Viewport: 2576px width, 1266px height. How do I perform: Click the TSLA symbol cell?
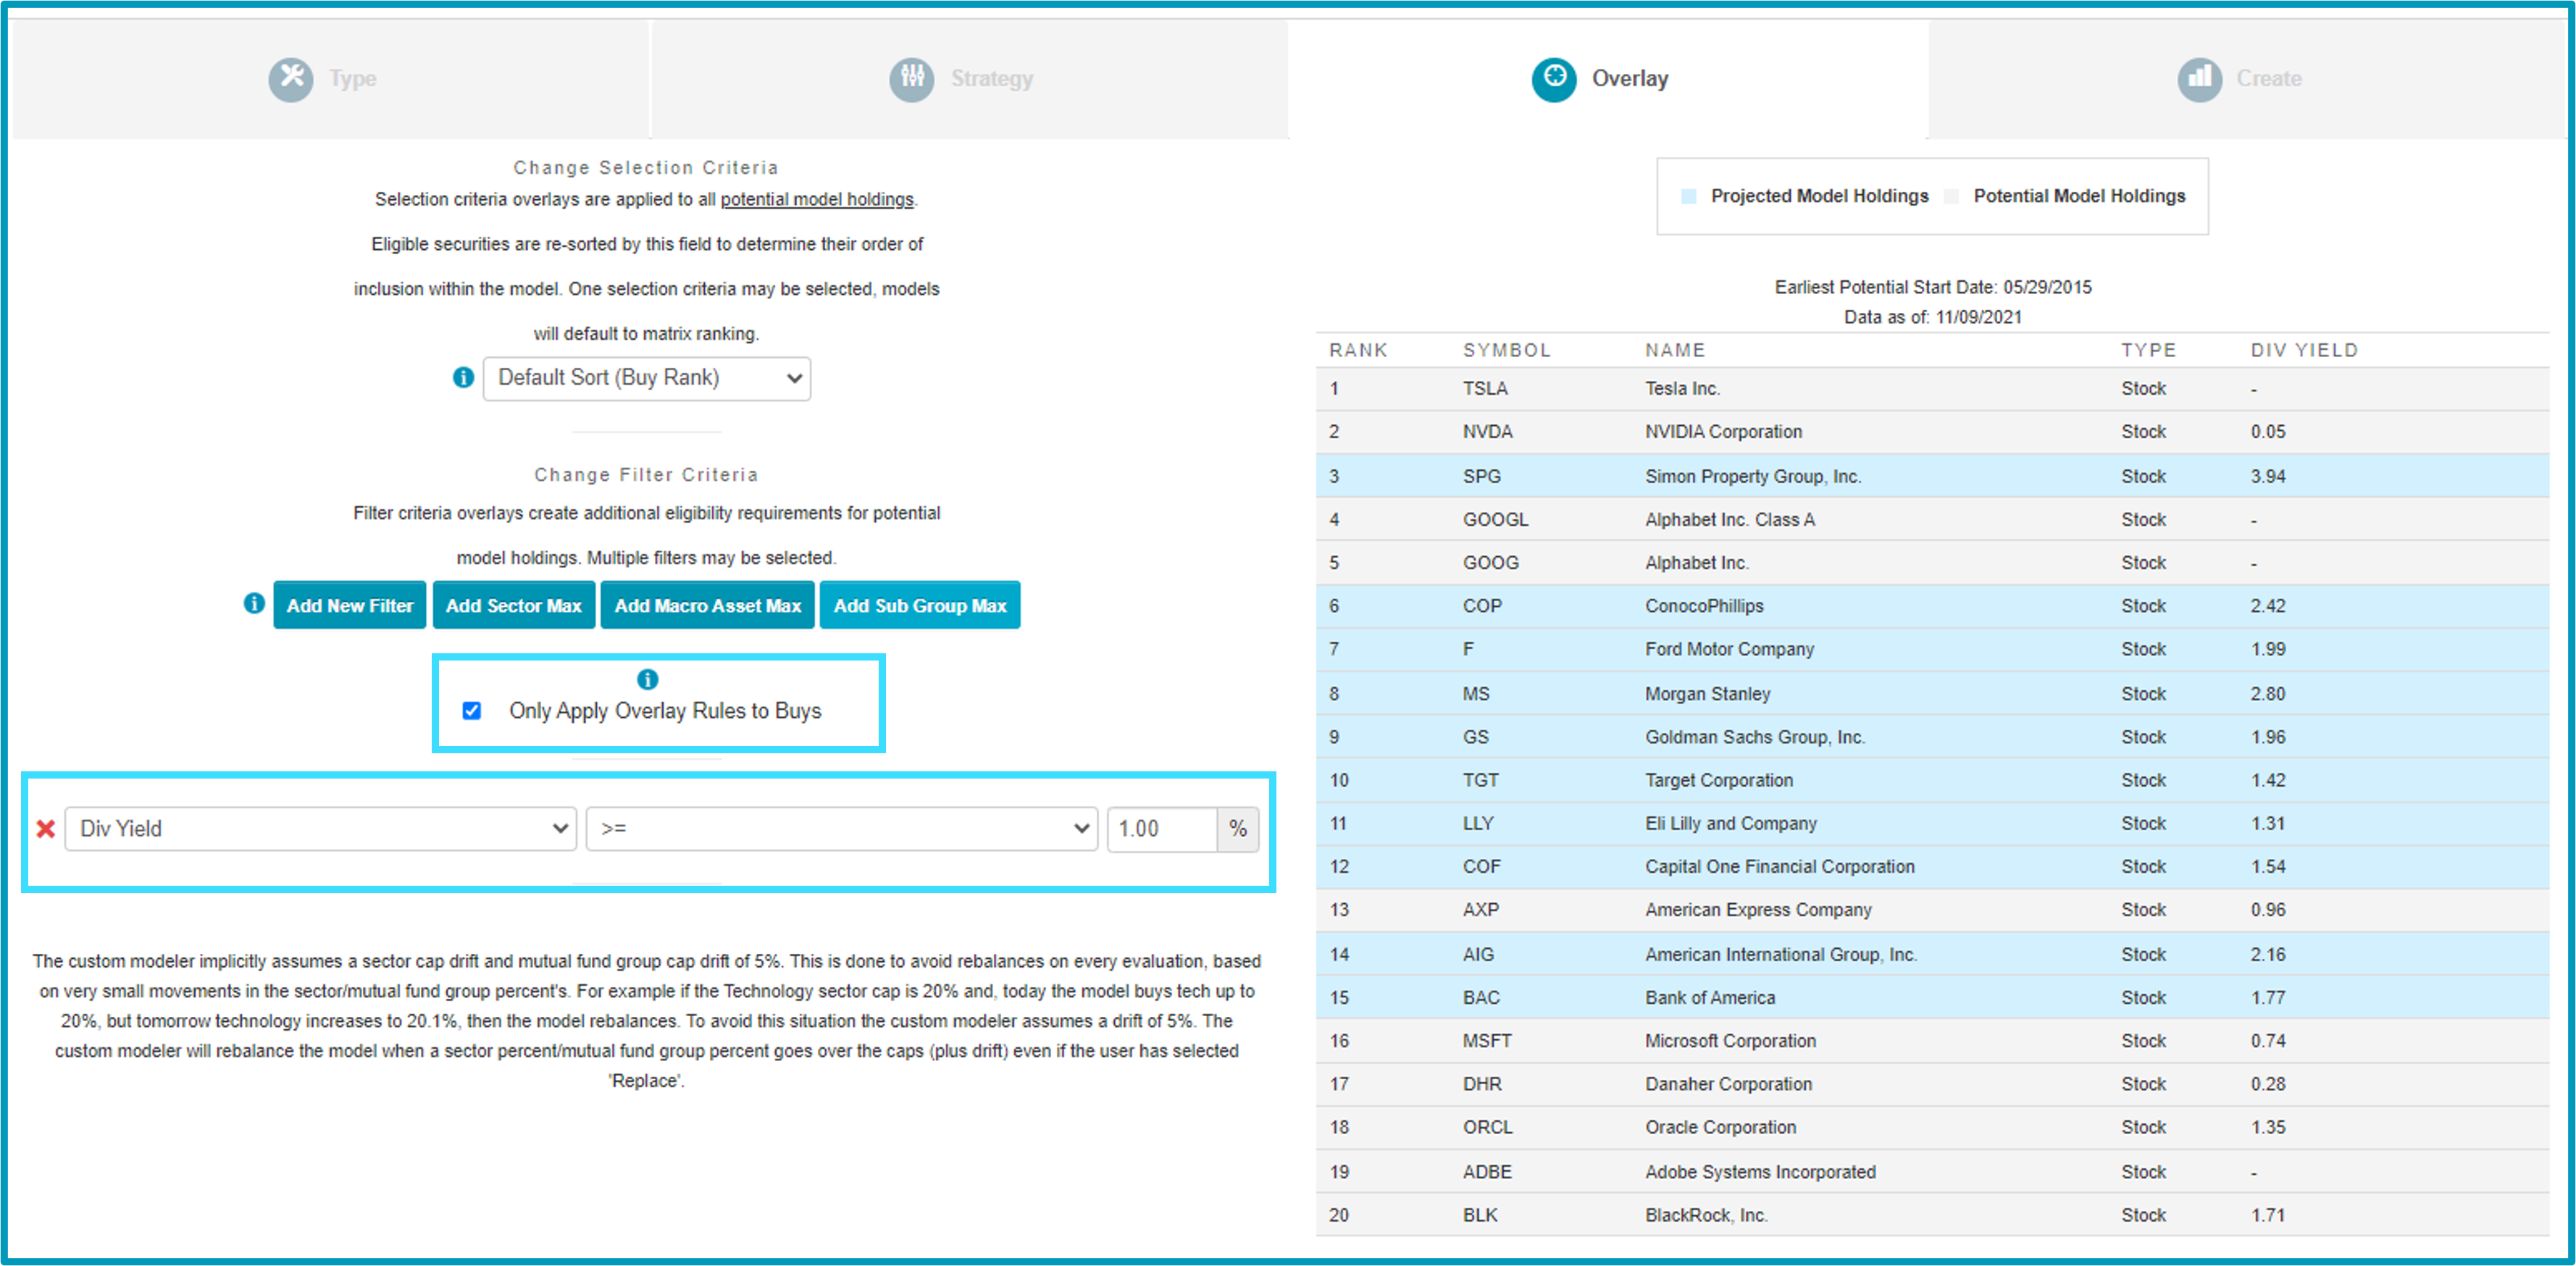1485,388
